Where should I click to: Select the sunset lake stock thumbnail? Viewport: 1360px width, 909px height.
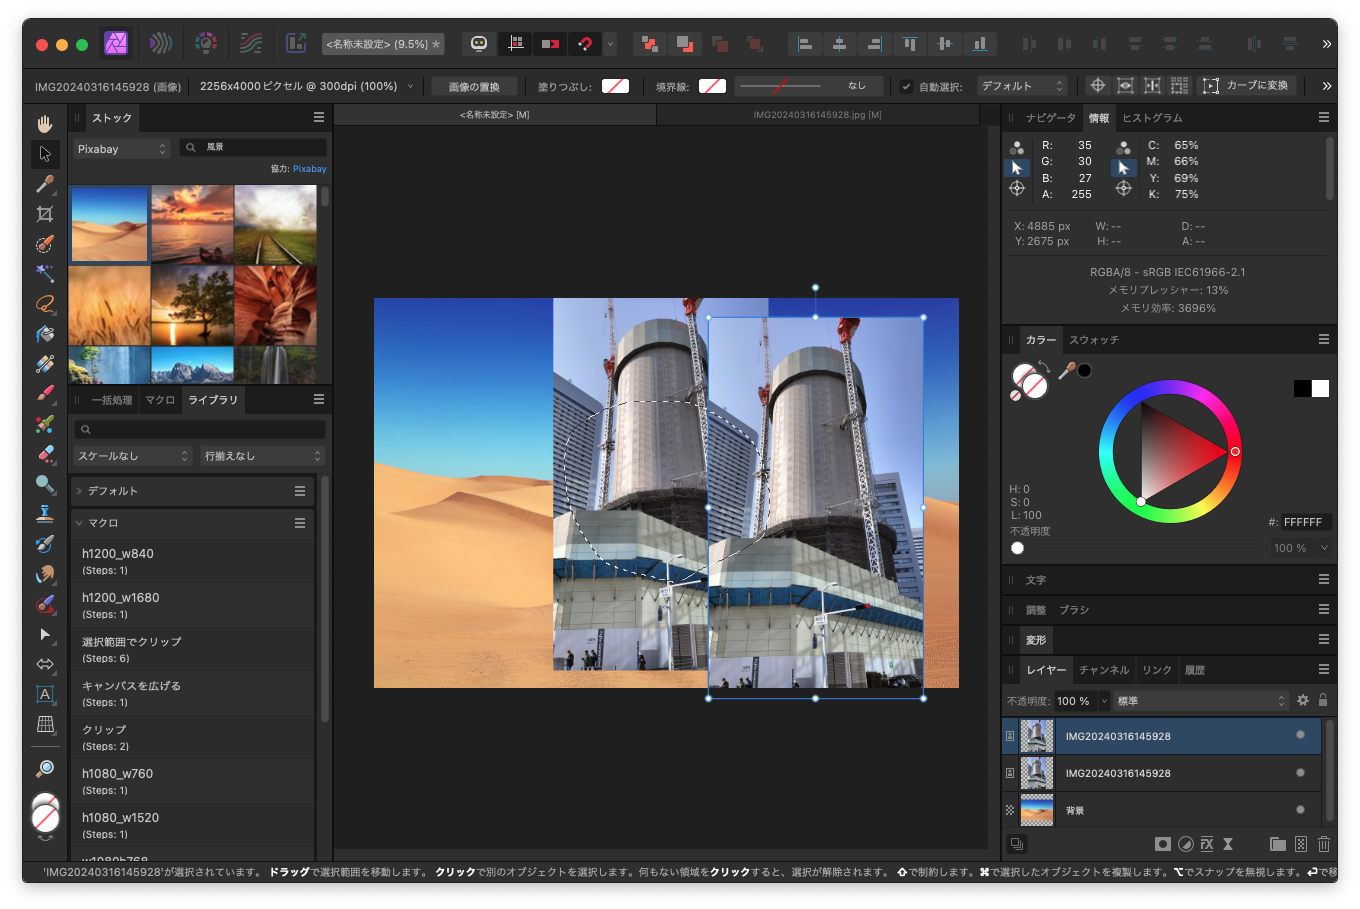click(x=192, y=224)
